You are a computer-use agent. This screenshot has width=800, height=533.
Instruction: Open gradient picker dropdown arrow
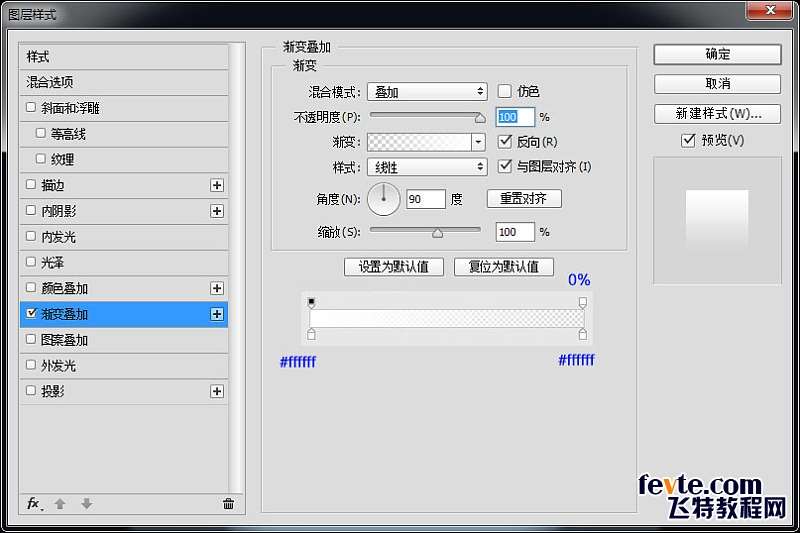click(x=478, y=142)
